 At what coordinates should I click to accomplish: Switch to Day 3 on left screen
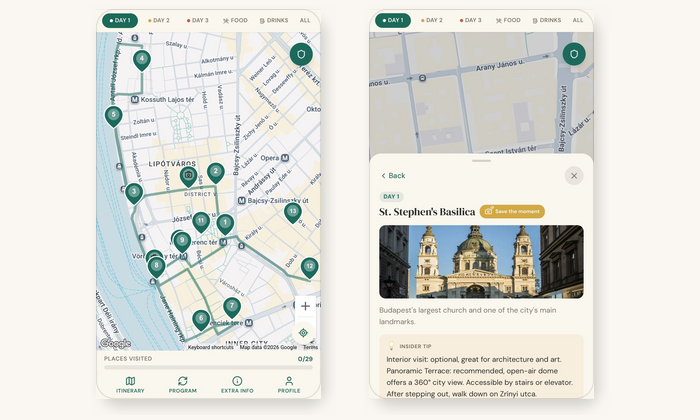click(x=197, y=21)
